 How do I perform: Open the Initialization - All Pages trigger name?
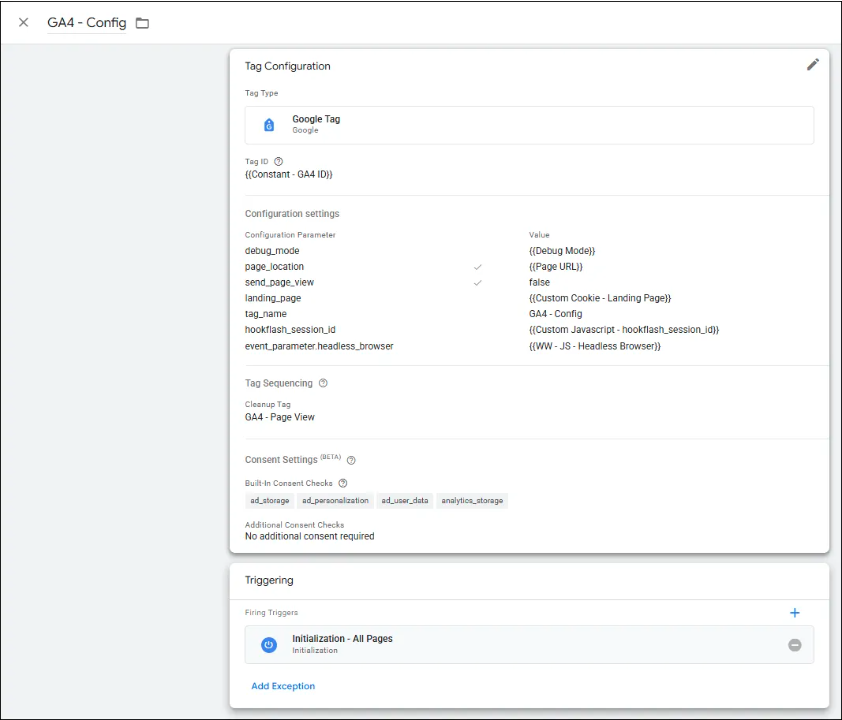click(x=342, y=639)
